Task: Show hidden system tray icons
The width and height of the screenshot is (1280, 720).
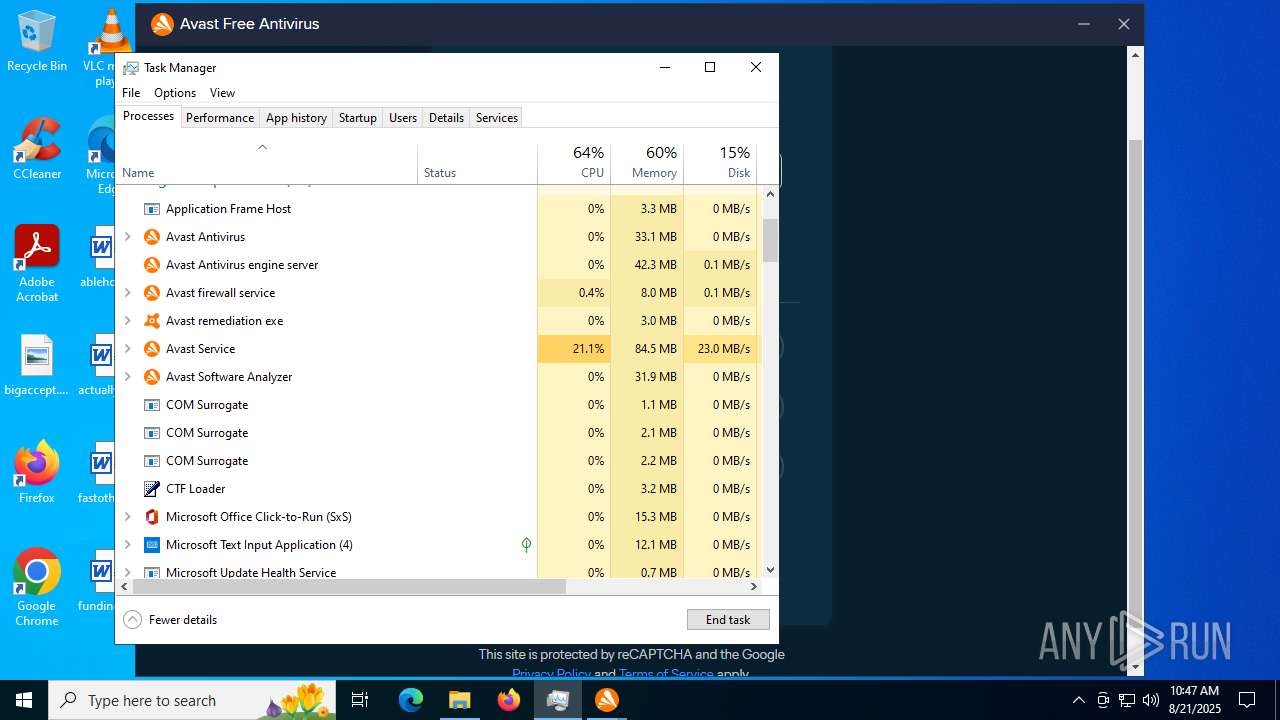Action: pyautogui.click(x=1078, y=700)
